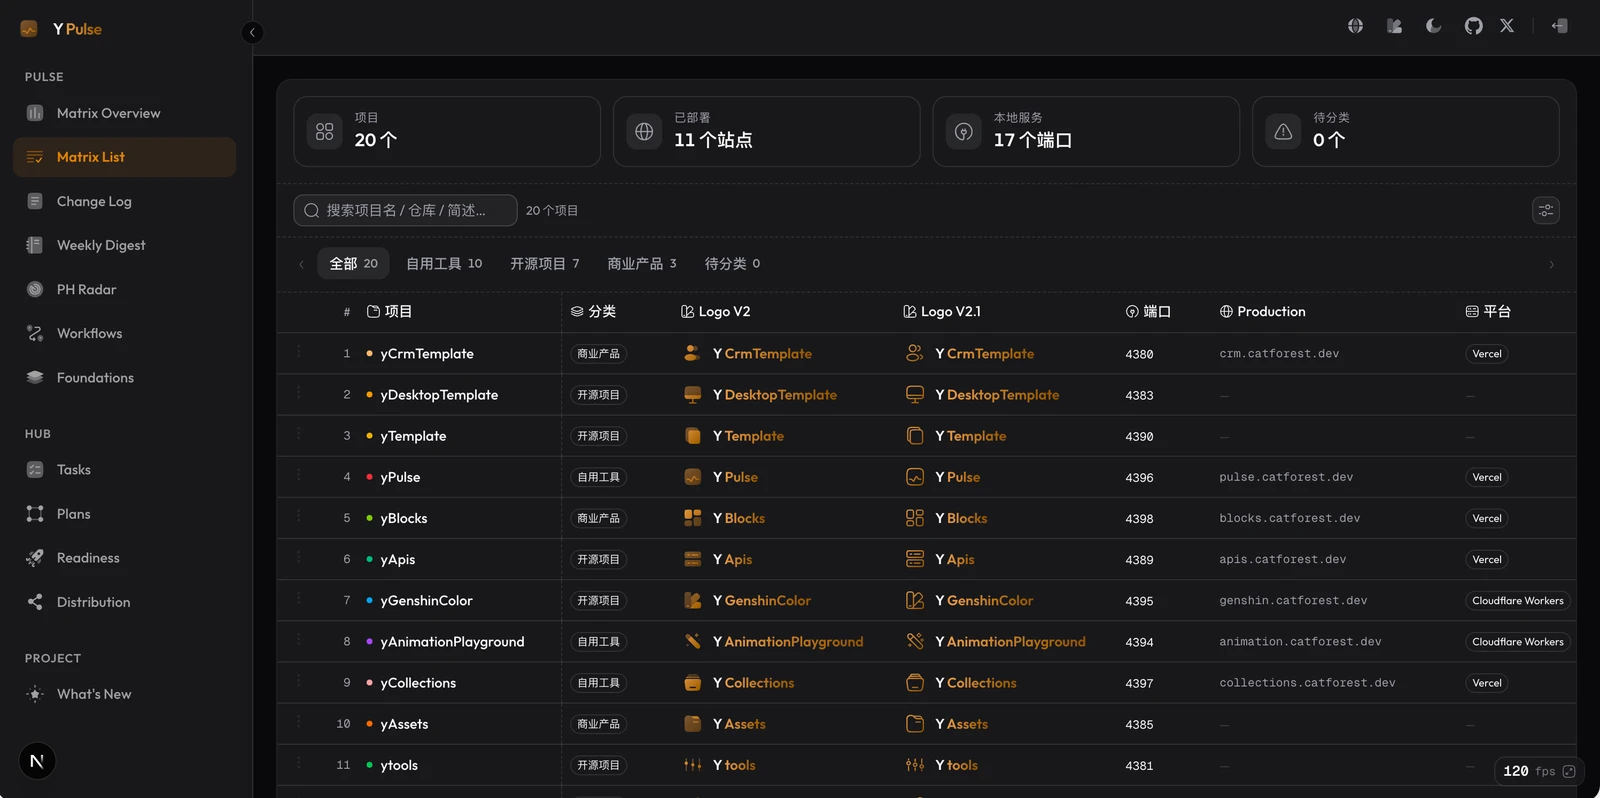Click the Cloudflare Workers badge in yGenshinColor row
The height and width of the screenshot is (798, 1600).
[1517, 601]
